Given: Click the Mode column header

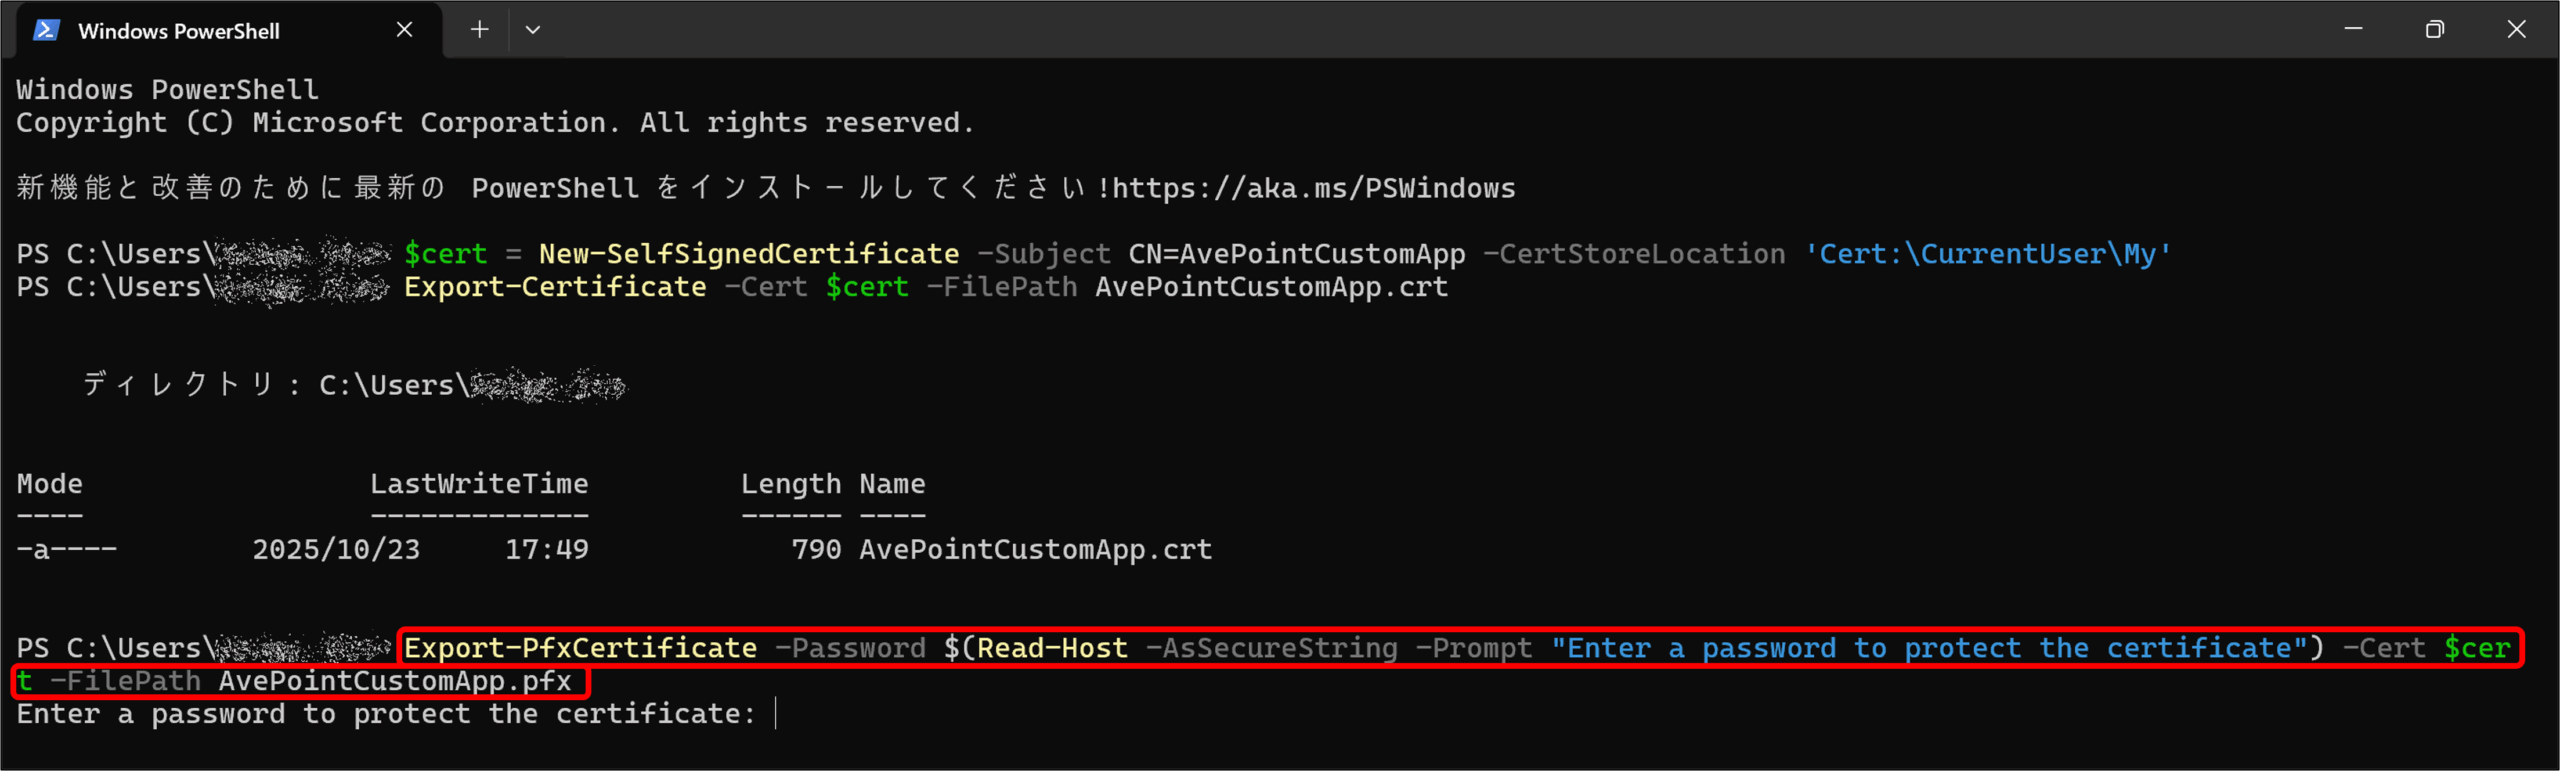Looking at the screenshot, I should coord(50,484).
